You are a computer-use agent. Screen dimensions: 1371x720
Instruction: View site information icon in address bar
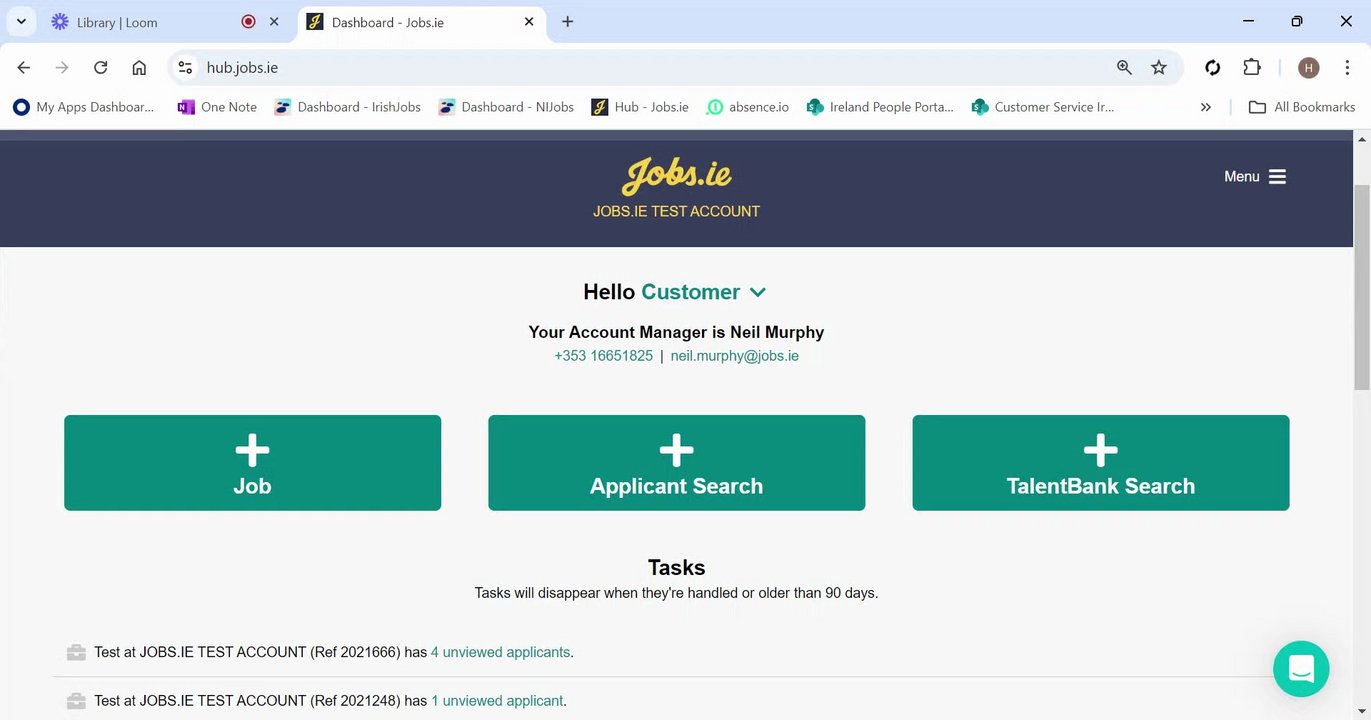tap(185, 67)
